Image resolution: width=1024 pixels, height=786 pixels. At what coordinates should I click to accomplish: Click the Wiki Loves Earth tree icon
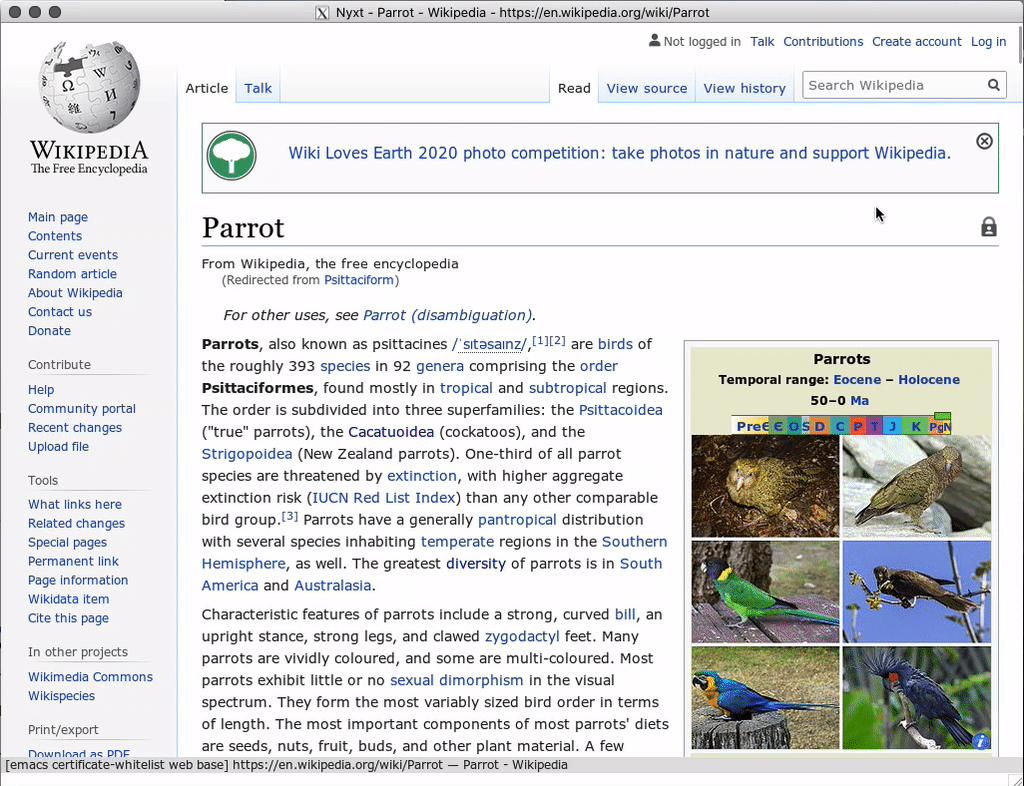coord(231,156)
